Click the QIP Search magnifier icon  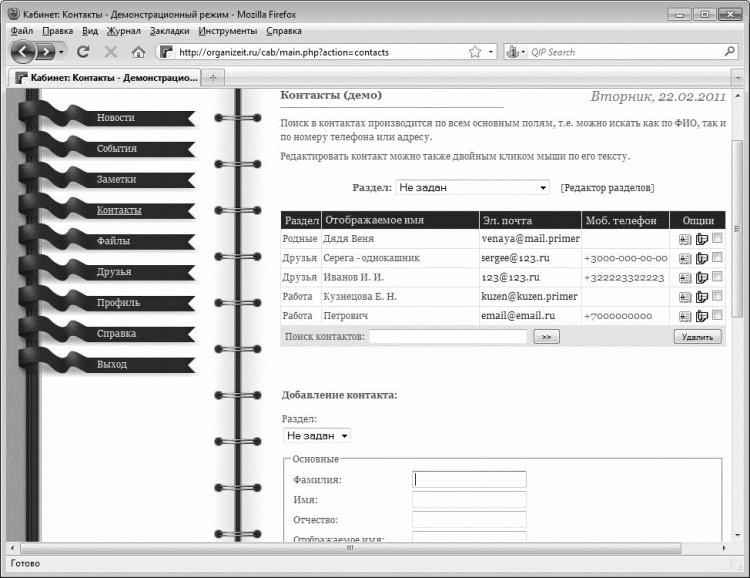tap(729, 51)
